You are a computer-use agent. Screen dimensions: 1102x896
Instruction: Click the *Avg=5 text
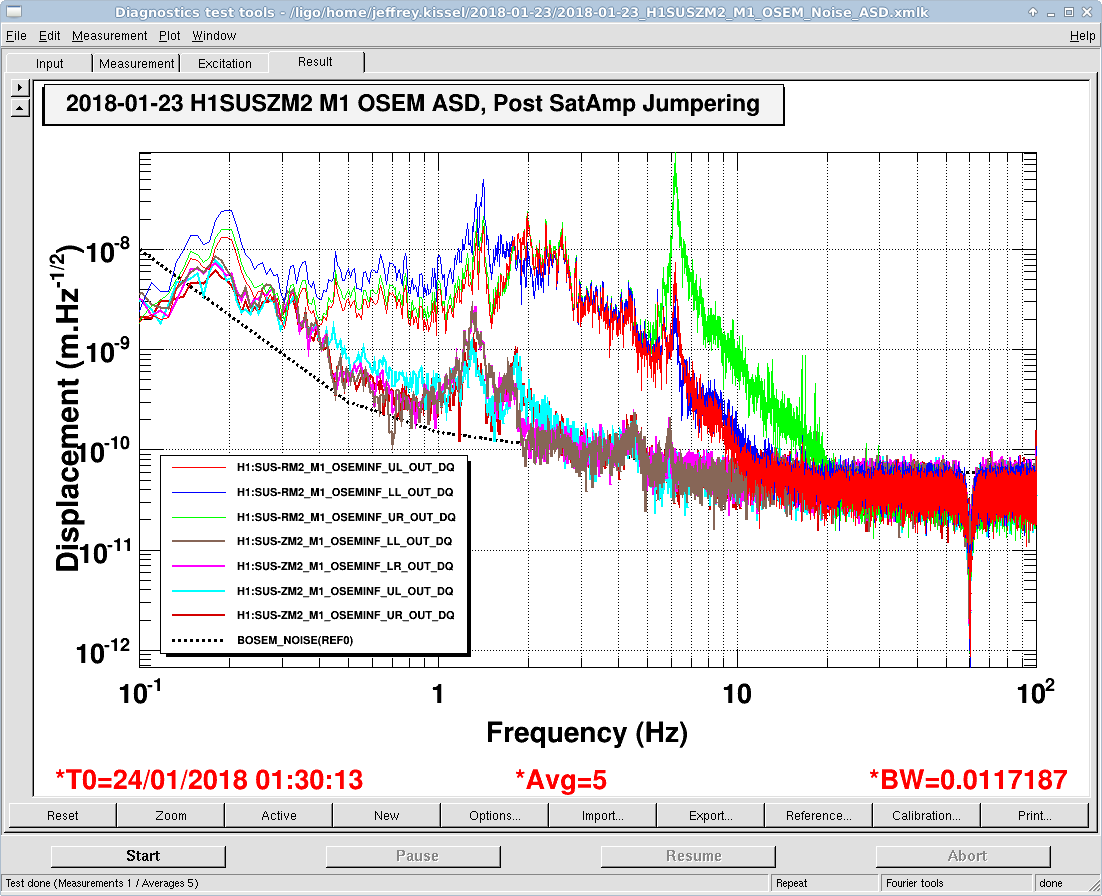pos(561,780)
